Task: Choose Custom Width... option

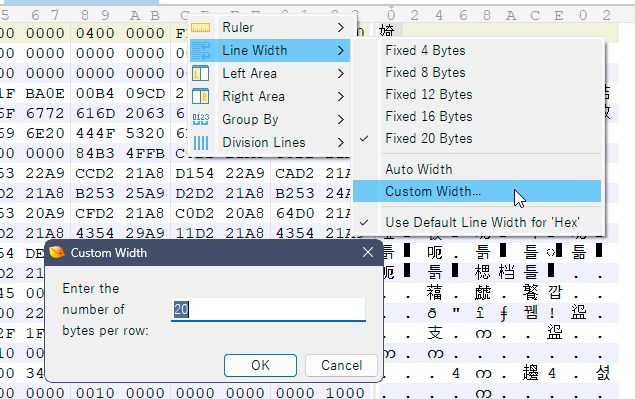Action: (x=477, y=191)
